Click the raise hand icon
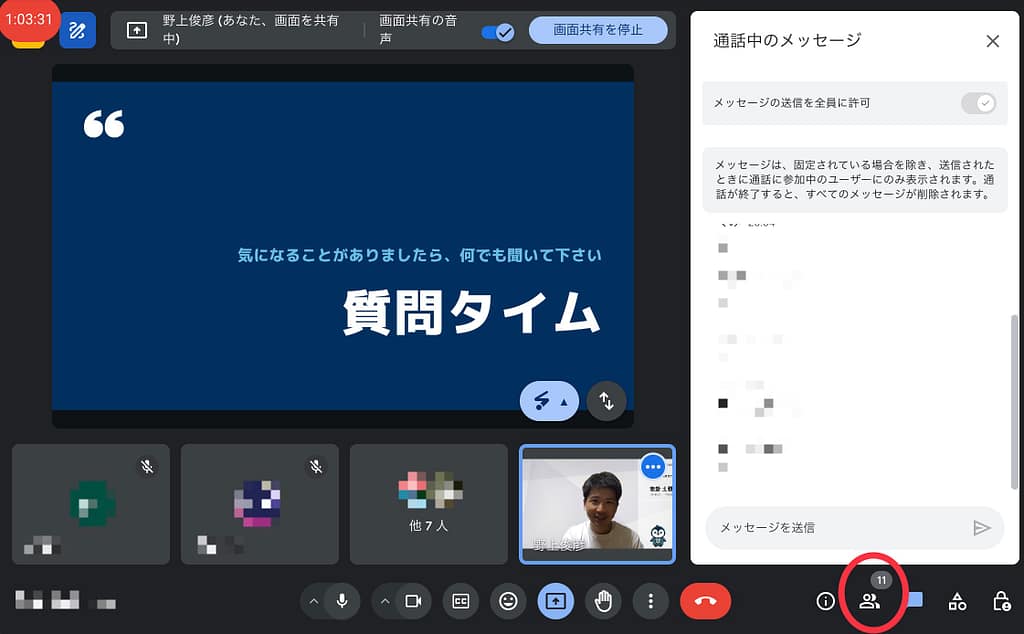1024x634 pixels. pyautogui.click(x=603, y=601)
